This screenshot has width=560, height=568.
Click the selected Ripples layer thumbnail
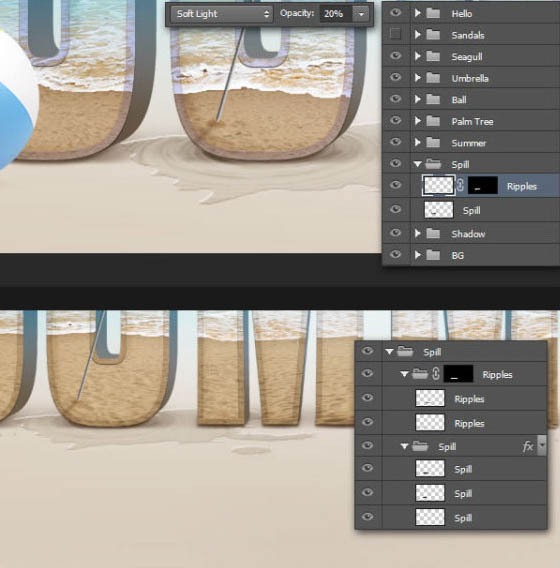click(x=438, y=185)
